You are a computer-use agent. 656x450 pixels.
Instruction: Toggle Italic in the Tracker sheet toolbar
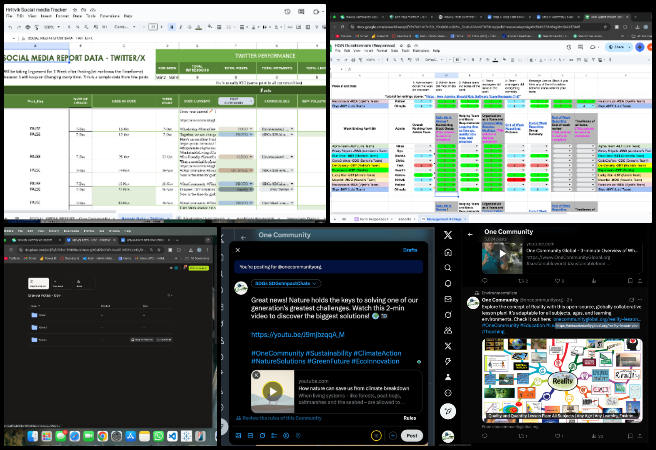click(x=181, y=27)
